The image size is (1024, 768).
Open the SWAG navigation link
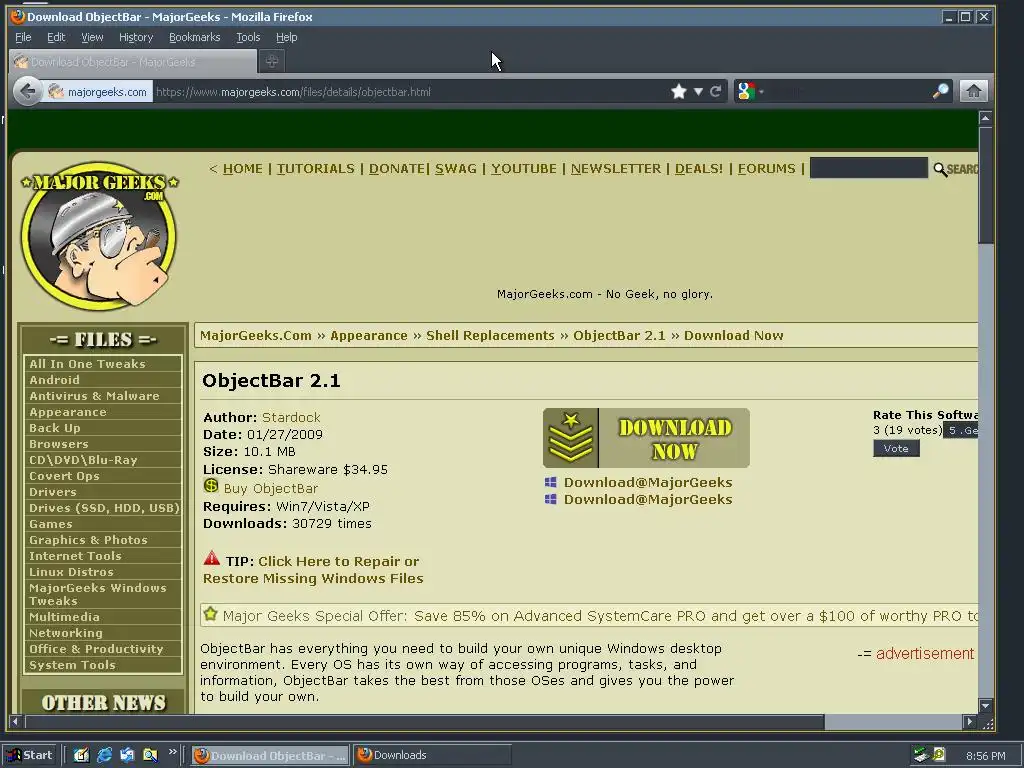456,168
